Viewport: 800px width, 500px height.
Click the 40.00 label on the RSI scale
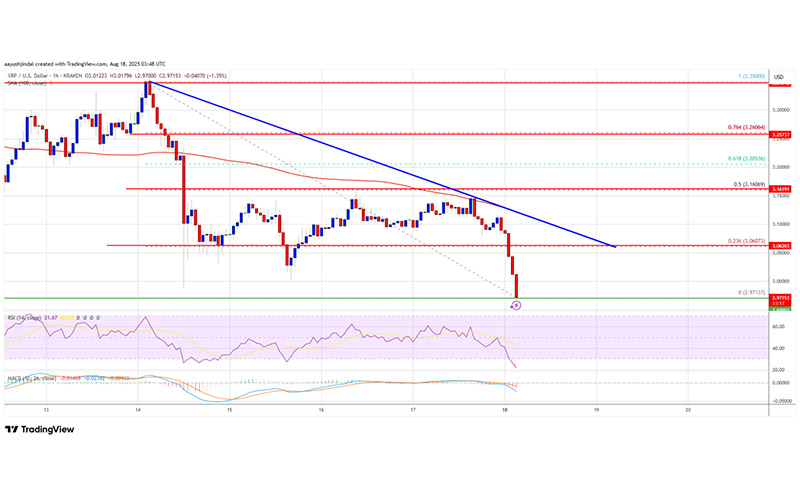(x=779, y=348)
